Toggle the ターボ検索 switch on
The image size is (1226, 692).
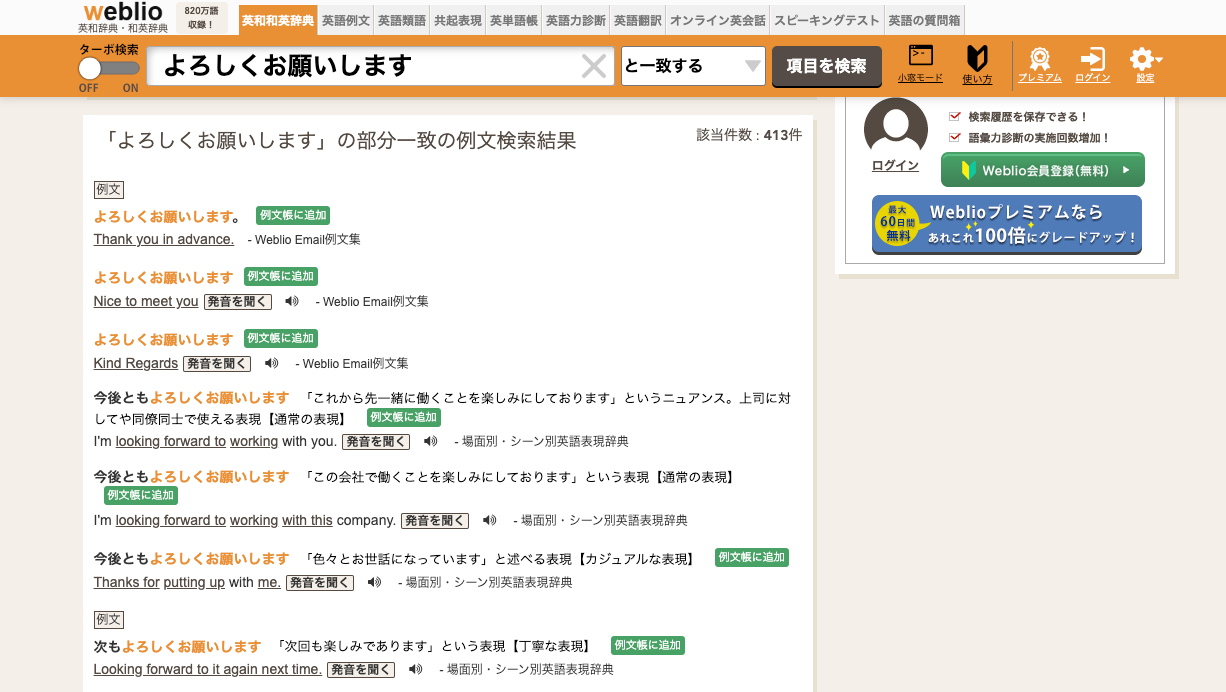109,68
